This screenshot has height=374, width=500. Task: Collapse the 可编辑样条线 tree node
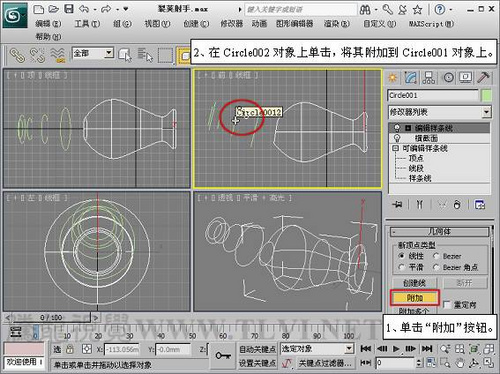pos(395,148)
